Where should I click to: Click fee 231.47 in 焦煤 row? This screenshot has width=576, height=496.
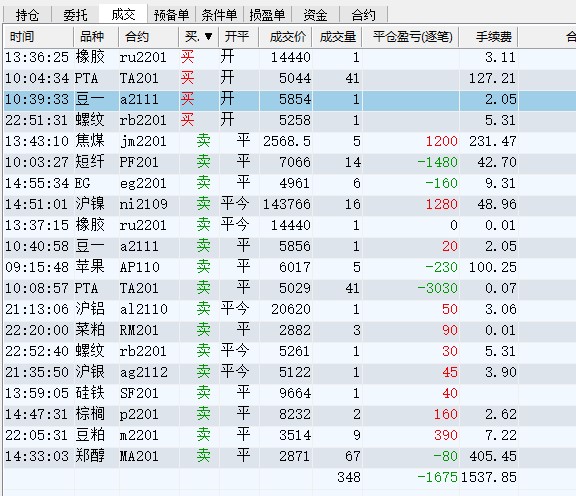493,141
